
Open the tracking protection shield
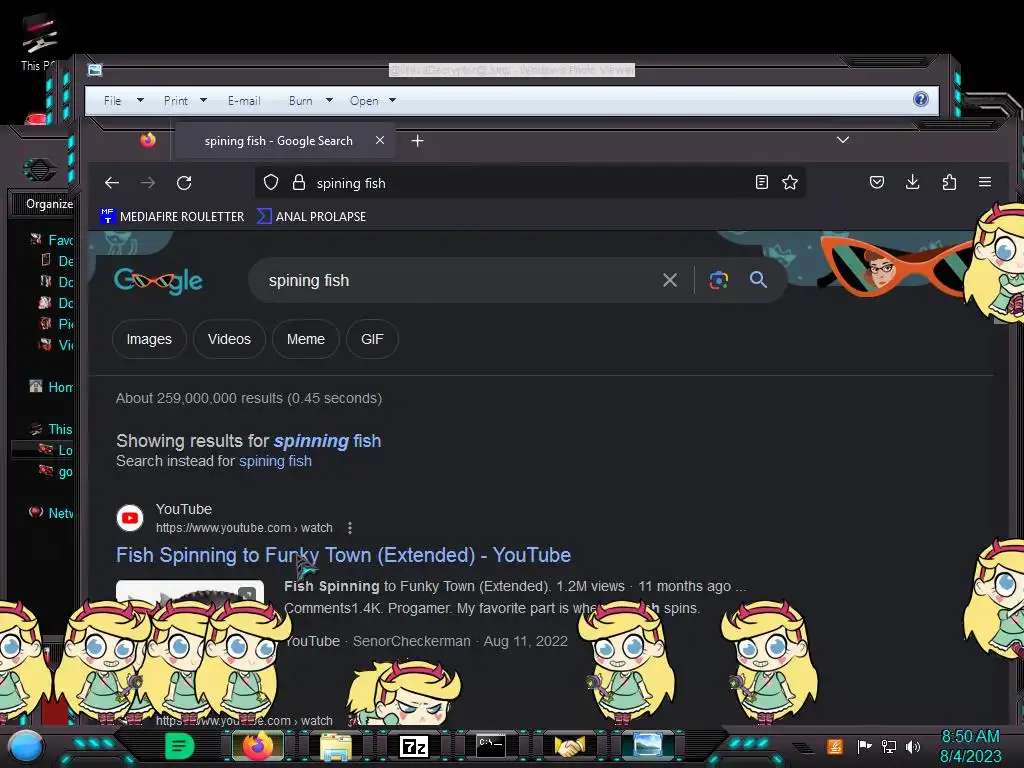point(271,183)
